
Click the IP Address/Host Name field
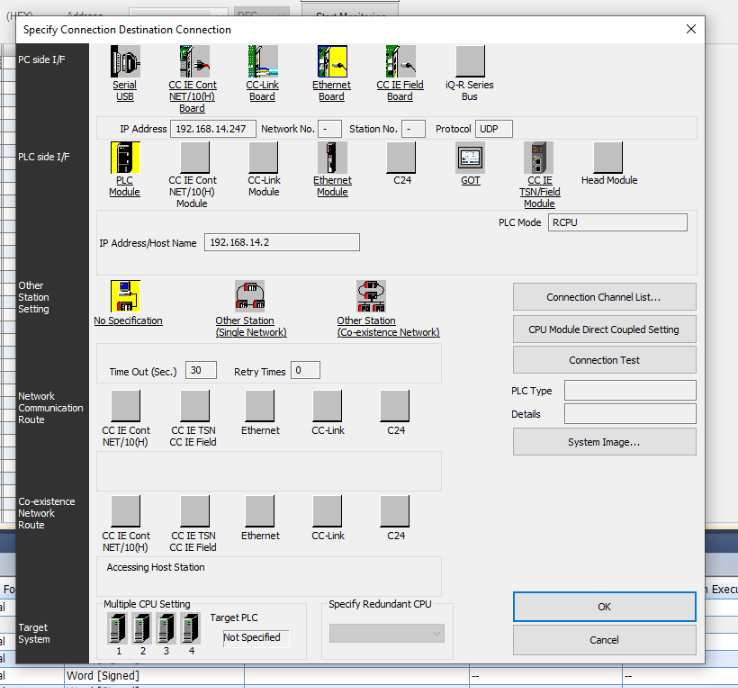[x=282, y=242]
